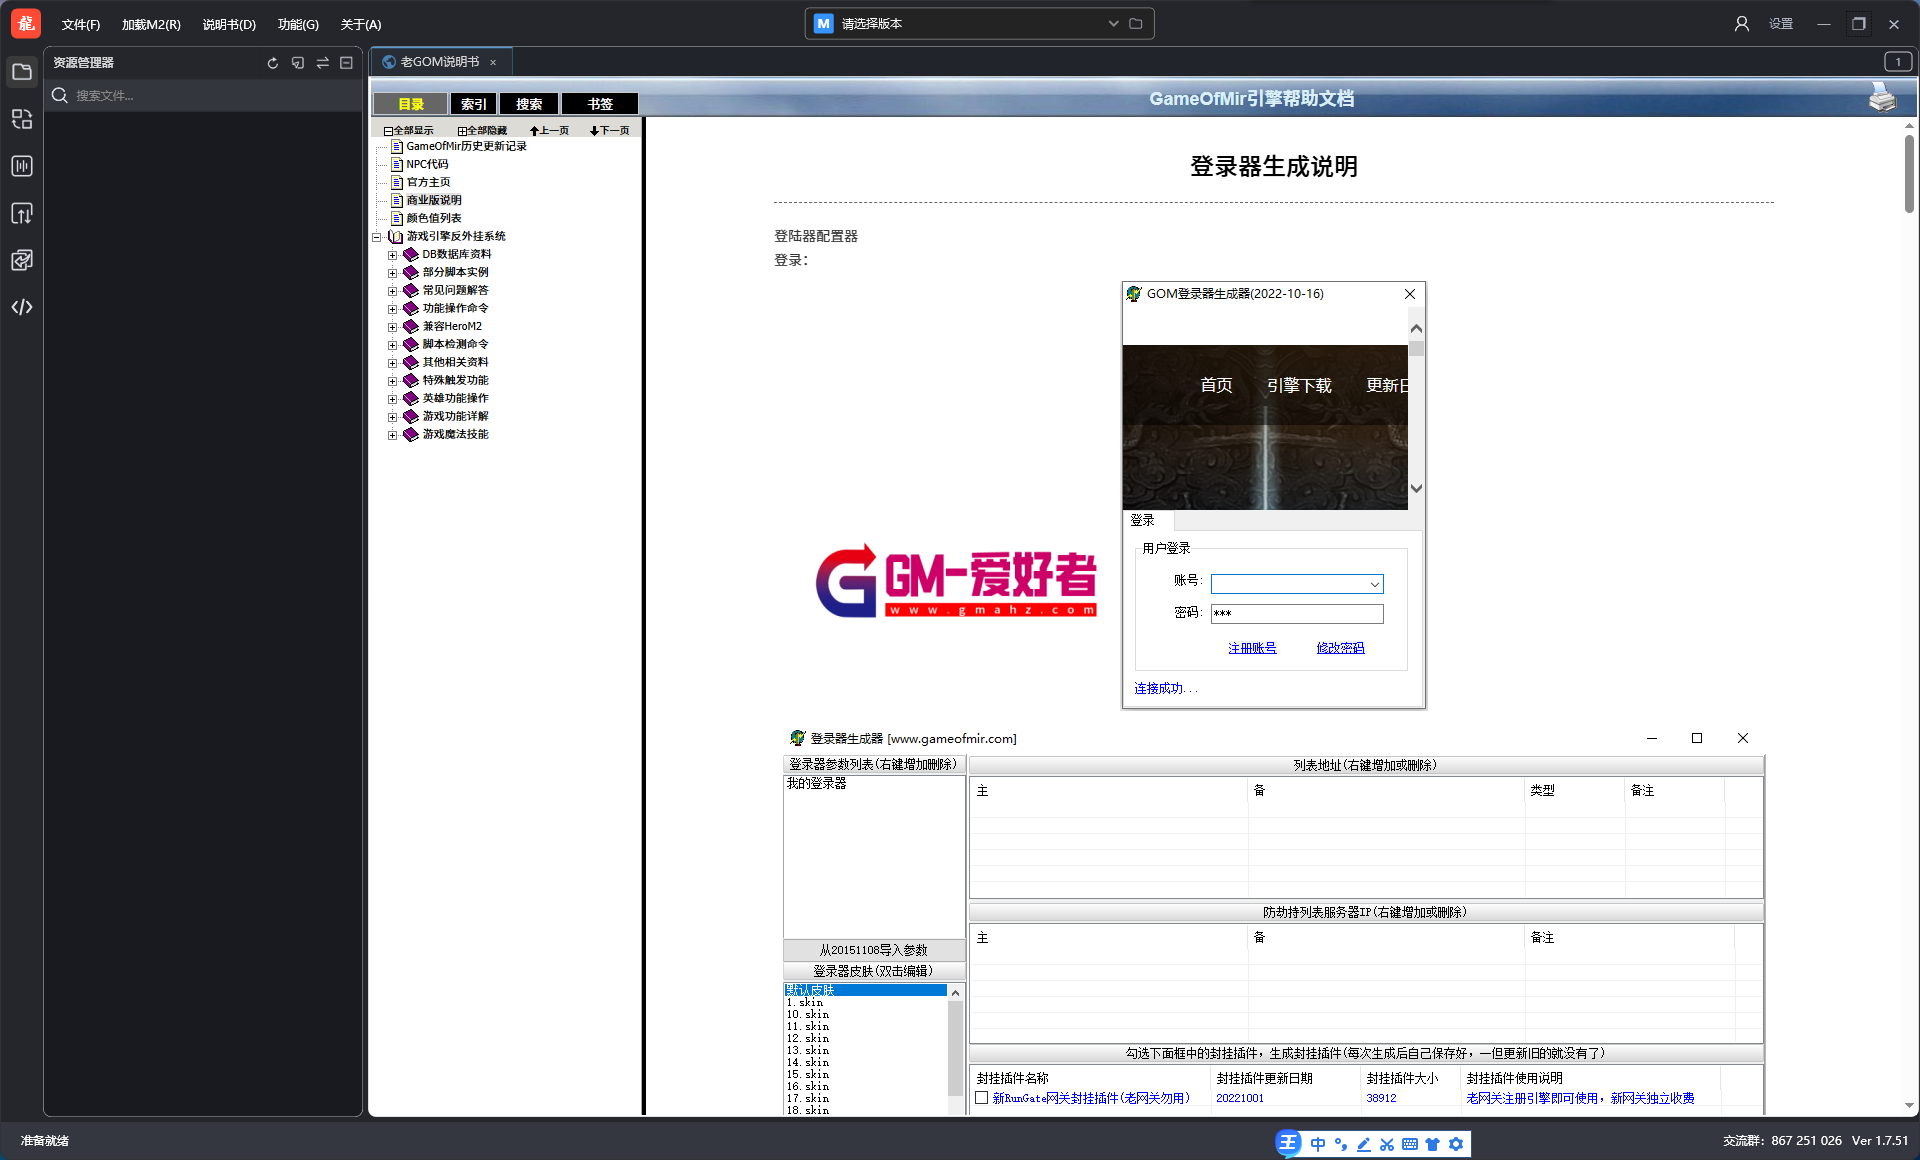Click the conversion swap icon in left sidebar
Viewport: 1920px width, 1160px height.
point(22,119)
